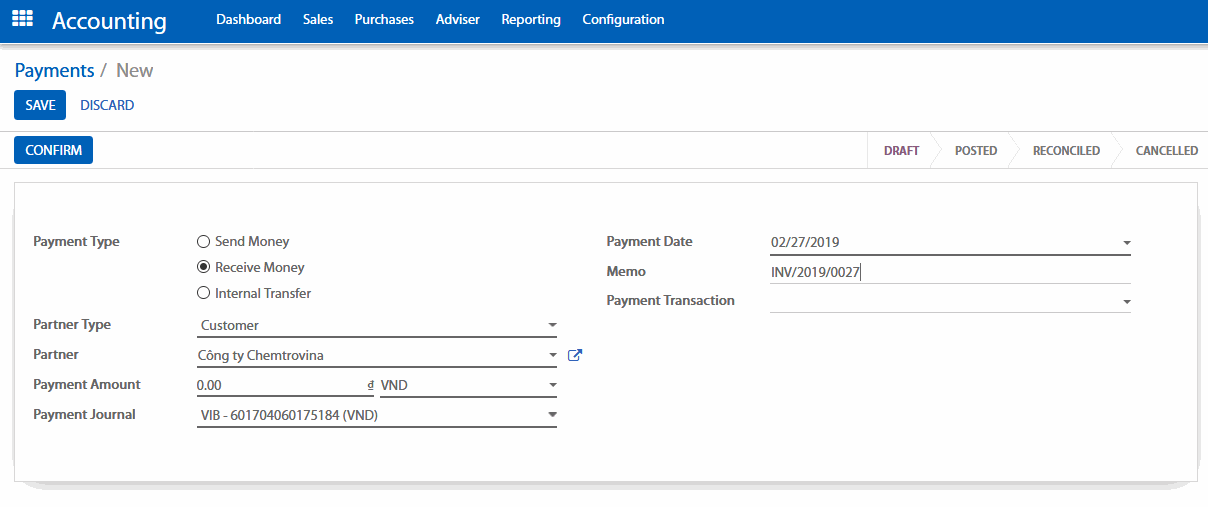Expand the VND currency dropdown
The width and height of the screenshot is (1208, 507).
click(552, 385)
